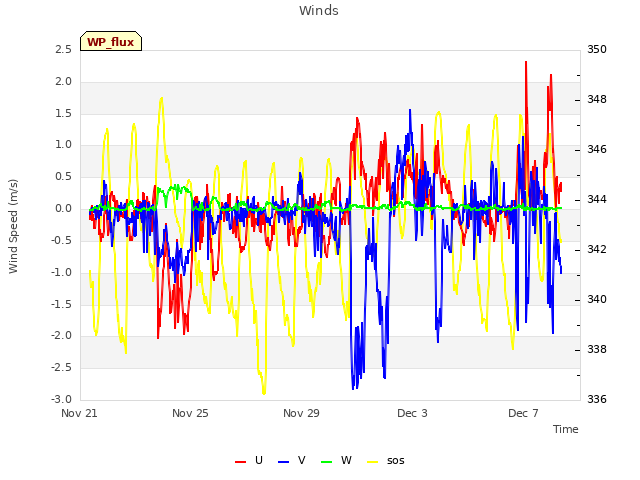Toggle the V series in legend
This screenshot has width=640, height=480.
click(x=291, y=460)
